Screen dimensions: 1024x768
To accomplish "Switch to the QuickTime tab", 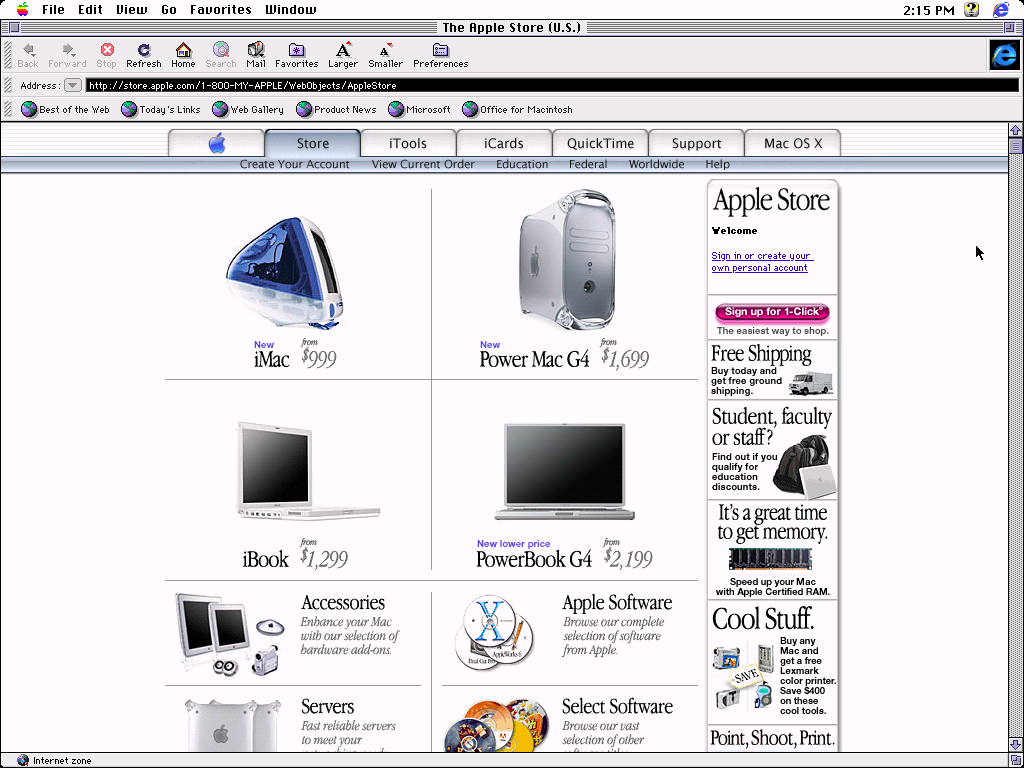I will [x=600, y=143].
